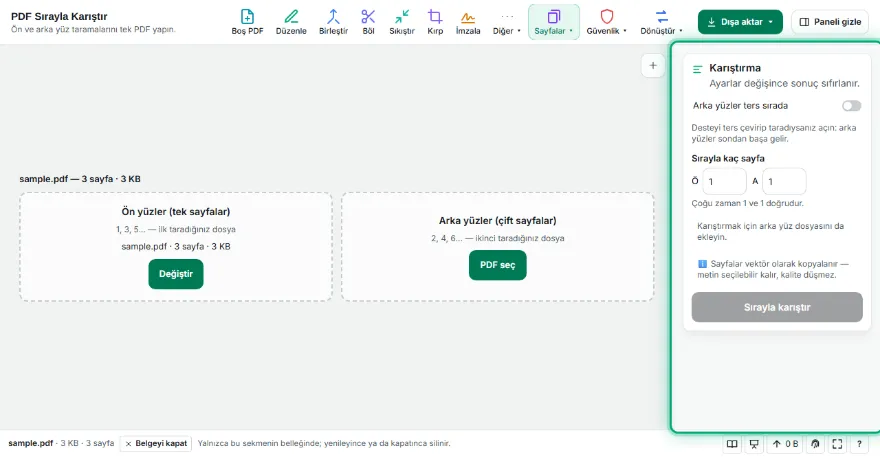Open the Boş PDF tool
Viewport: 880px width, 457px height.
247,22
